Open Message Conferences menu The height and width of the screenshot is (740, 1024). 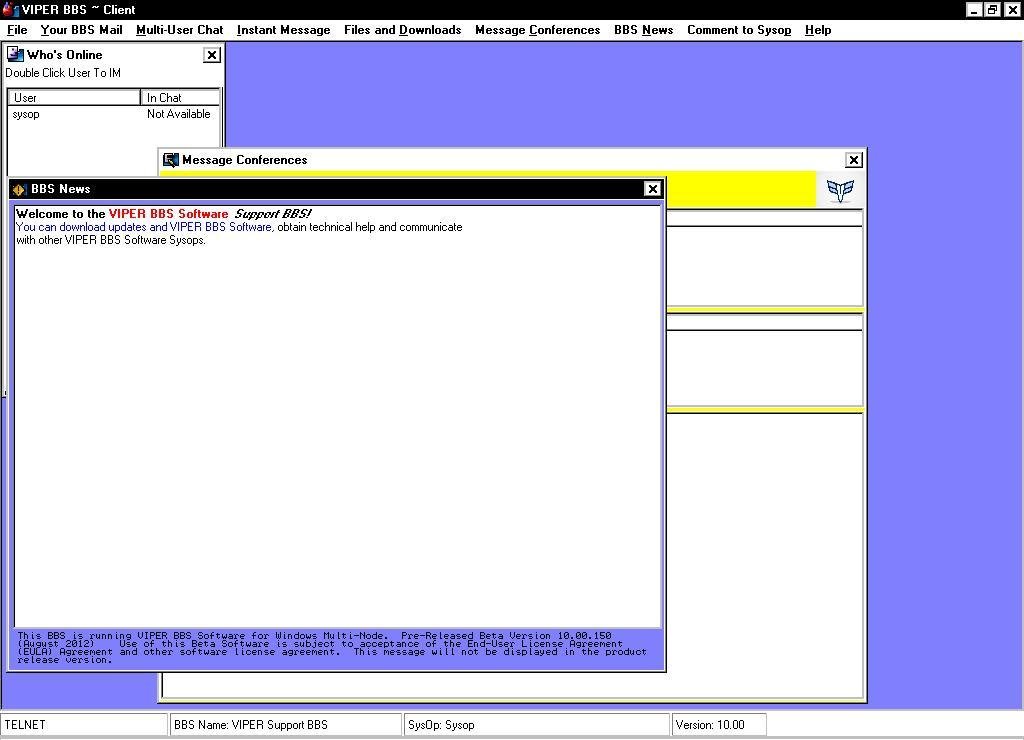pyautogui.click(x=537, y=30)
